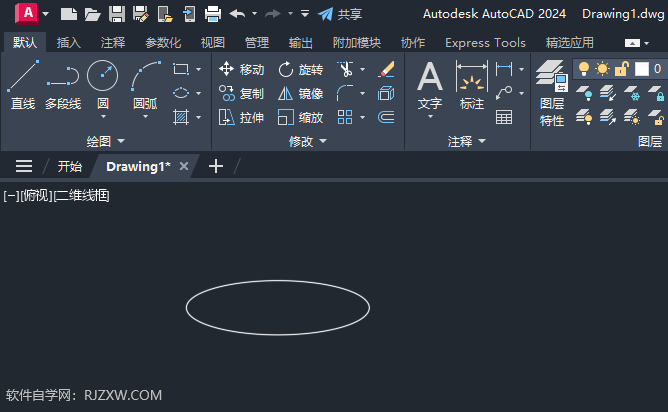The width and height of the screenshot is (668, 412).
Task: Click the Text (文字) tool
Action: 430,85
